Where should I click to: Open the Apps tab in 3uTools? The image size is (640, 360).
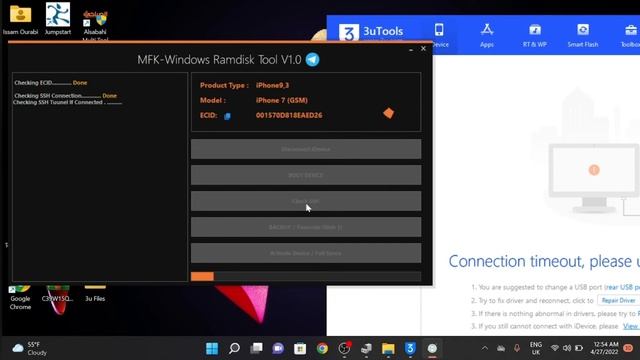[x=487, y=35]
